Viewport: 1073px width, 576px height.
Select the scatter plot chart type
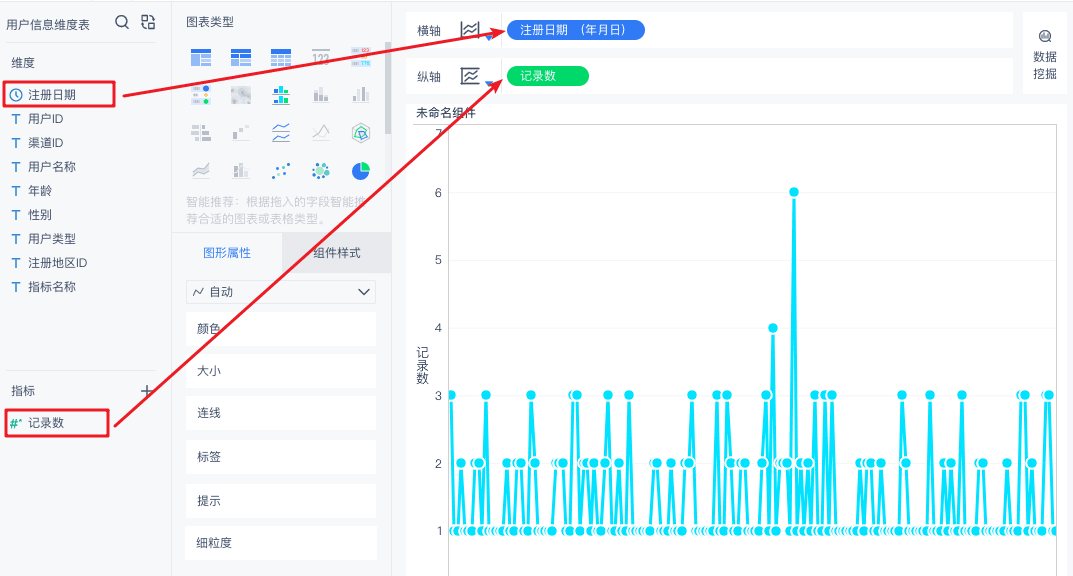281,170
